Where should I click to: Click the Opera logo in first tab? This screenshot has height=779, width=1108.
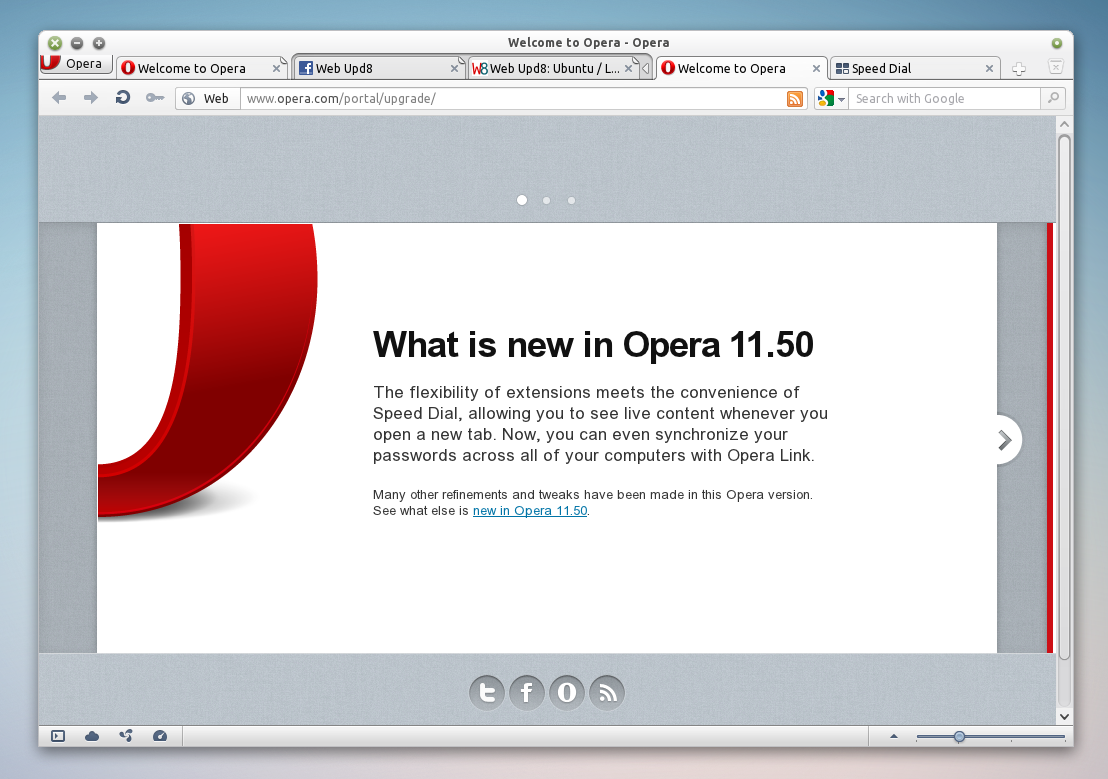tap(128, 69)
